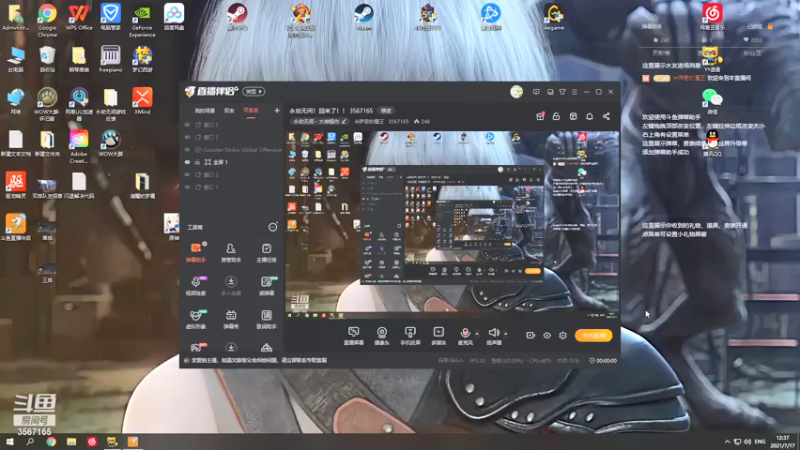This screenshot has width=800, height=450.
Task: Select the Counter-Strike: Global Offensive source row
Action: point(232,149)
